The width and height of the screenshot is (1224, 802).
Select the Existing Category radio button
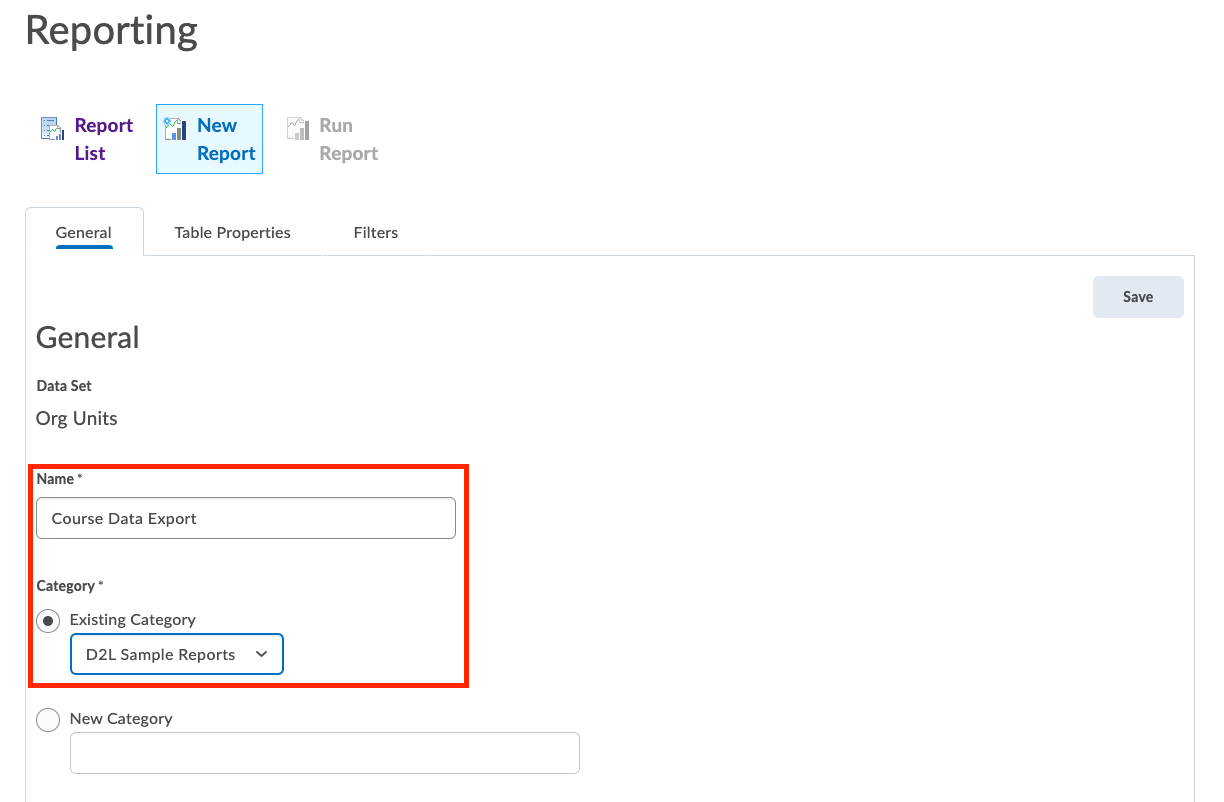[48, 620]
